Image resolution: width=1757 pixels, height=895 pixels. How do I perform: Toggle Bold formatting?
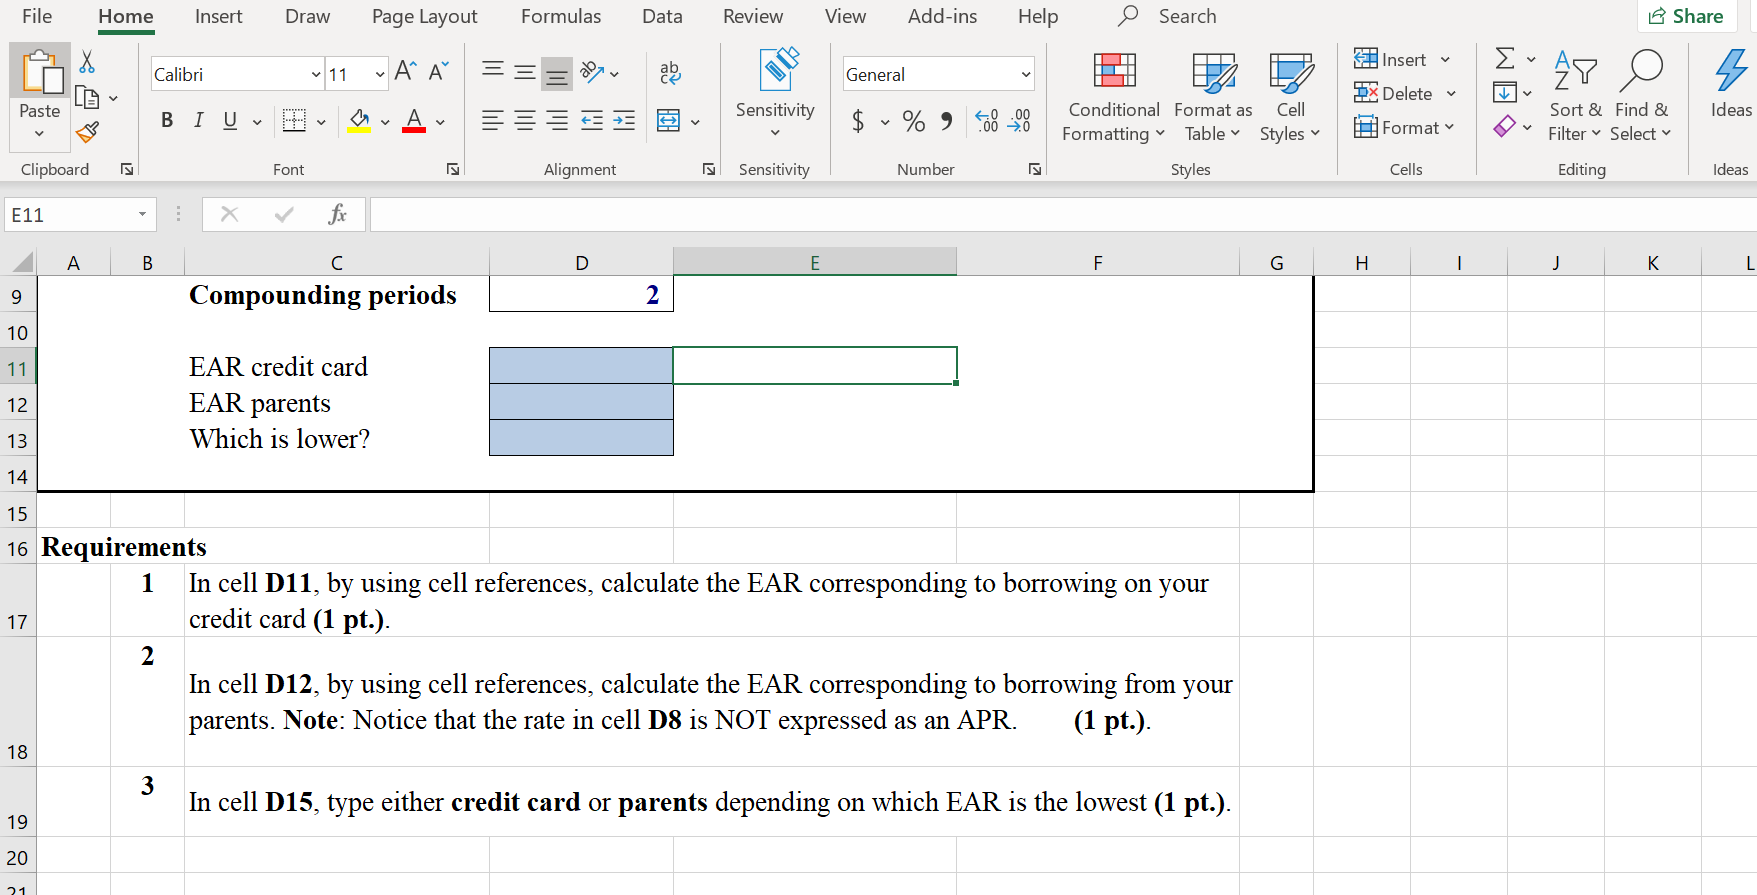pyautogui.click(x=167, y=121)
